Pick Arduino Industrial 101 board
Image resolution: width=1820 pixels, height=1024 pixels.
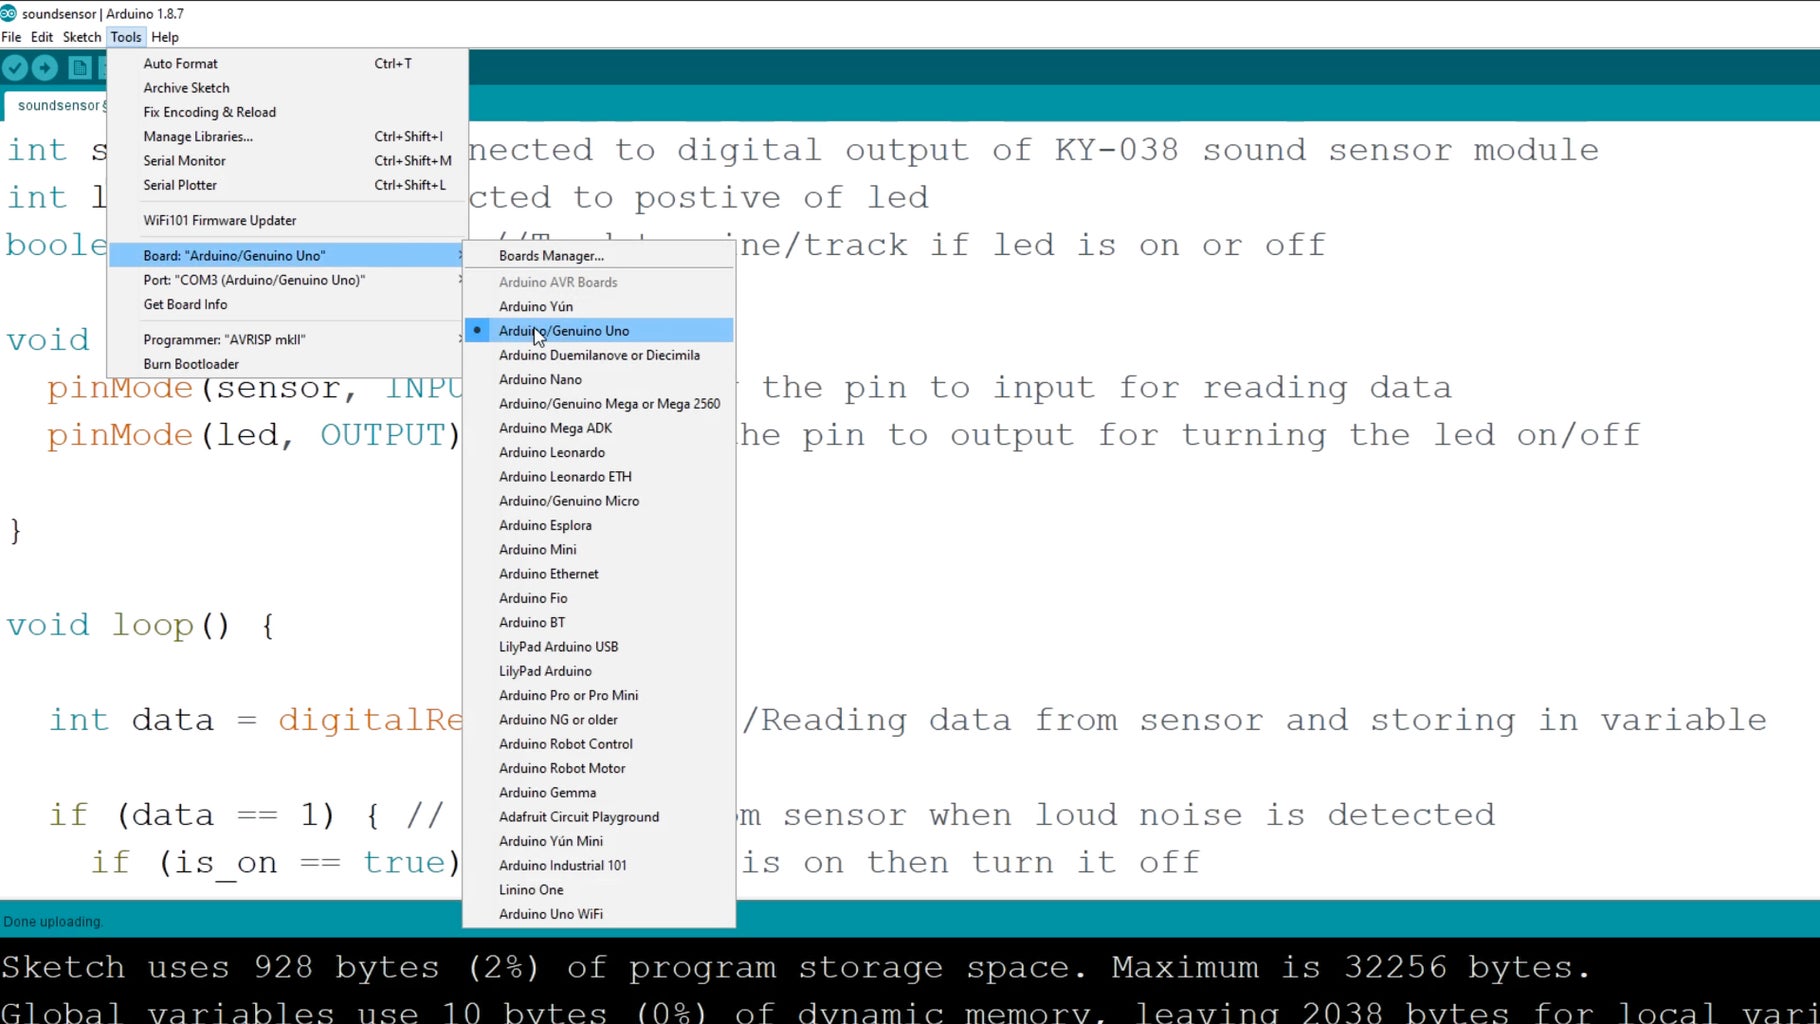pyautogui.click(x=599, y=866)
